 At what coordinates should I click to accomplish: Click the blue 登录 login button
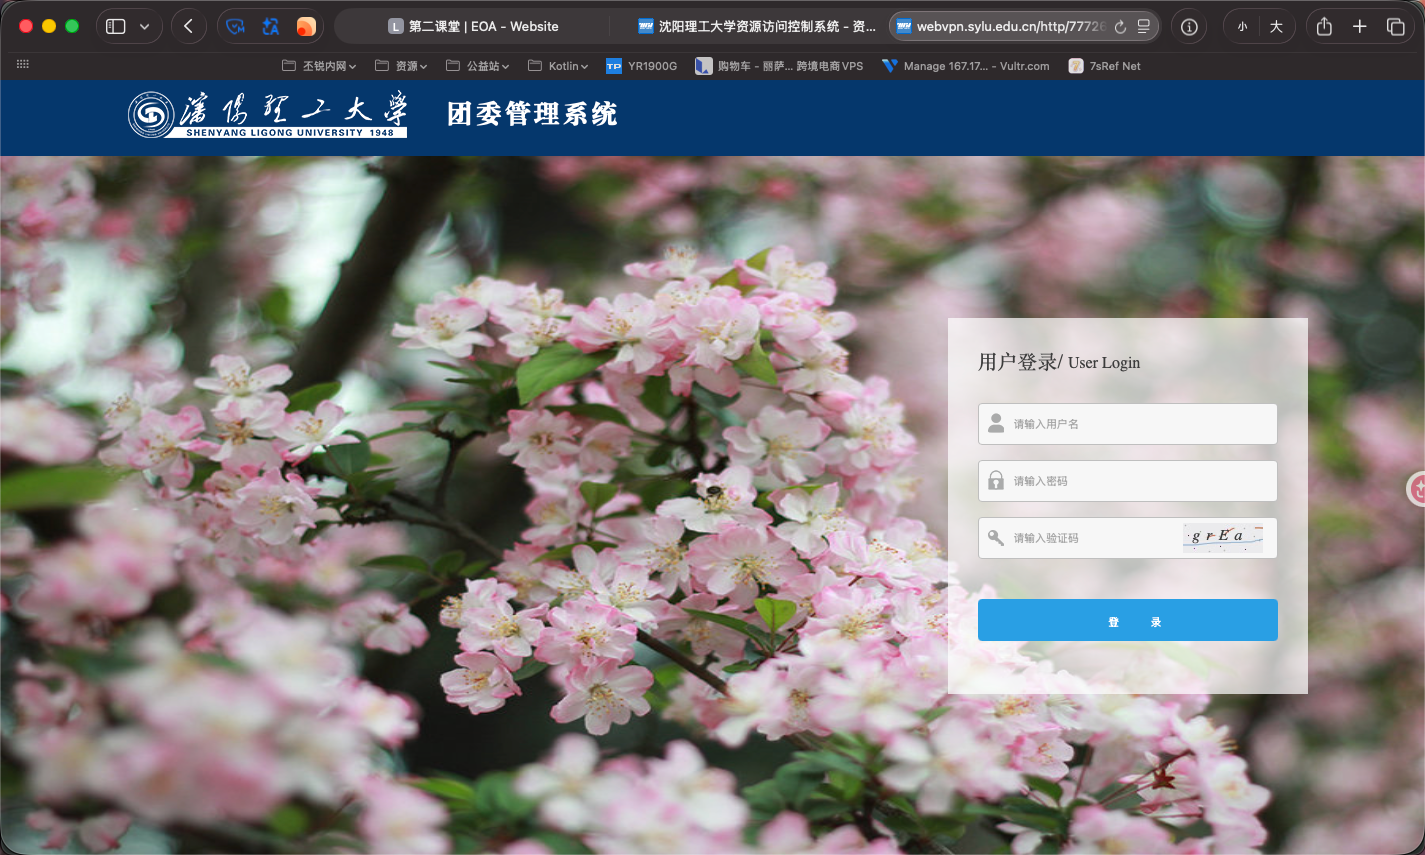pos(1128,620)
